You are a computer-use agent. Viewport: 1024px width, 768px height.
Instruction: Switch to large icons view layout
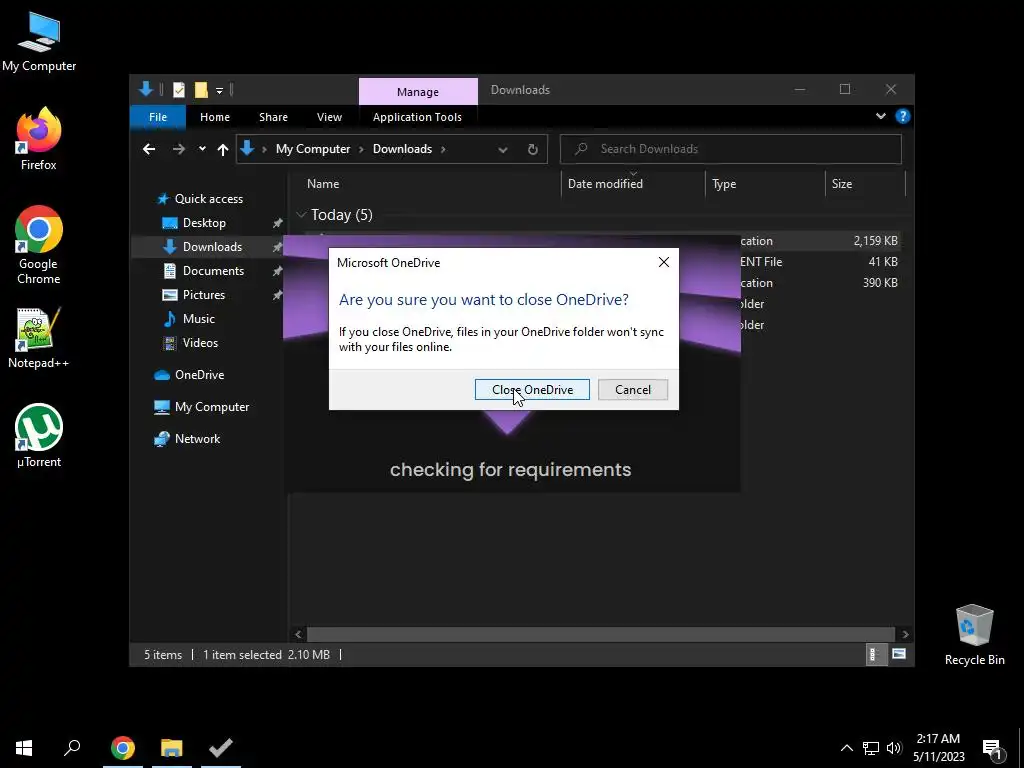point(899,654)
